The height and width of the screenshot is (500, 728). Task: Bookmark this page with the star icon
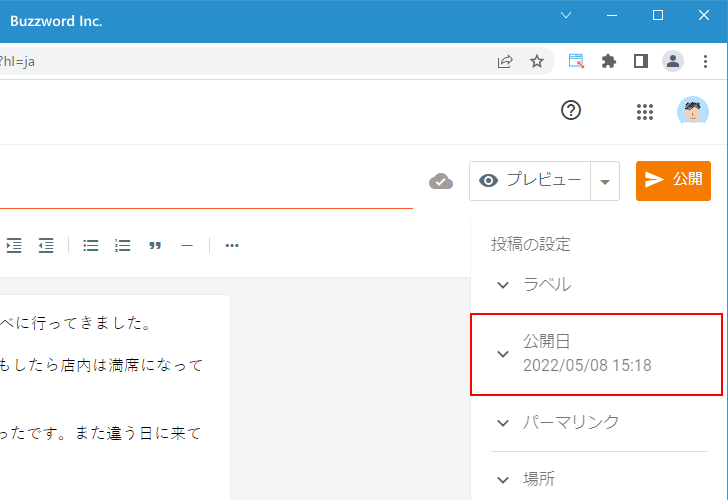[x=537, y=61]
